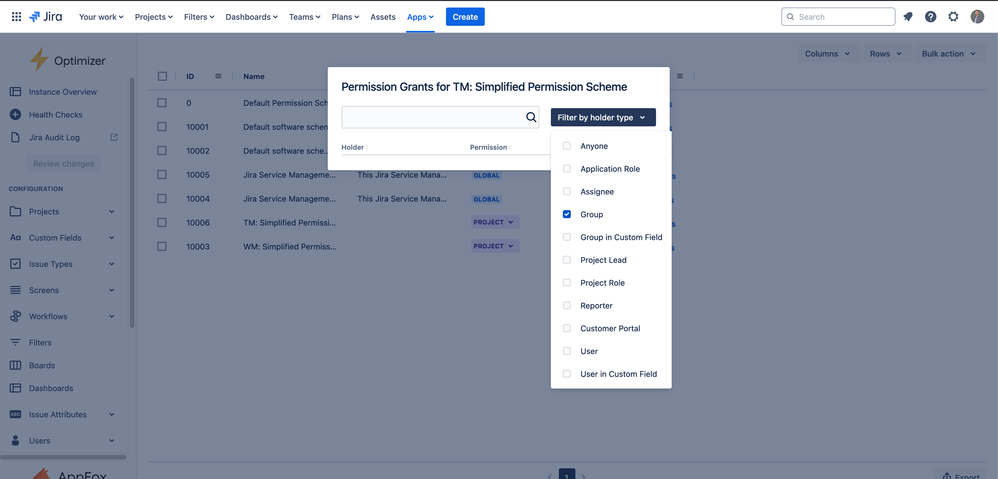Screen dimensions: 998x479
Task: Click the magnifier icon in dialog search
Action: click(531, 117)
